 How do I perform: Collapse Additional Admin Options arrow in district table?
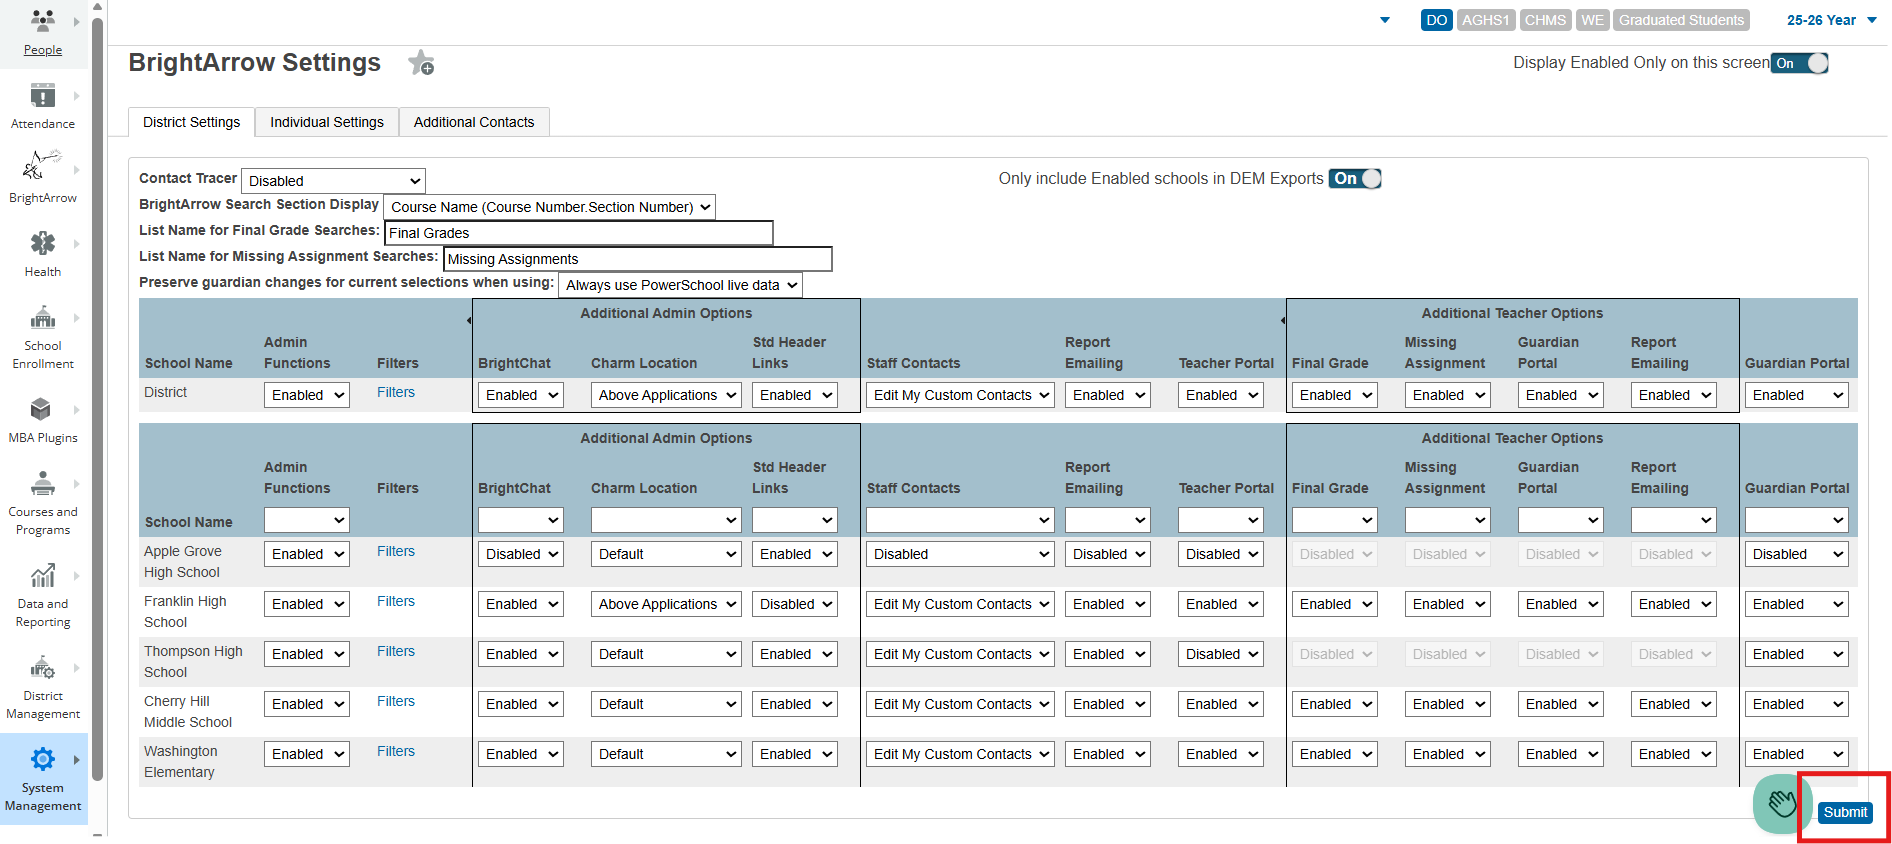[469, 321]
